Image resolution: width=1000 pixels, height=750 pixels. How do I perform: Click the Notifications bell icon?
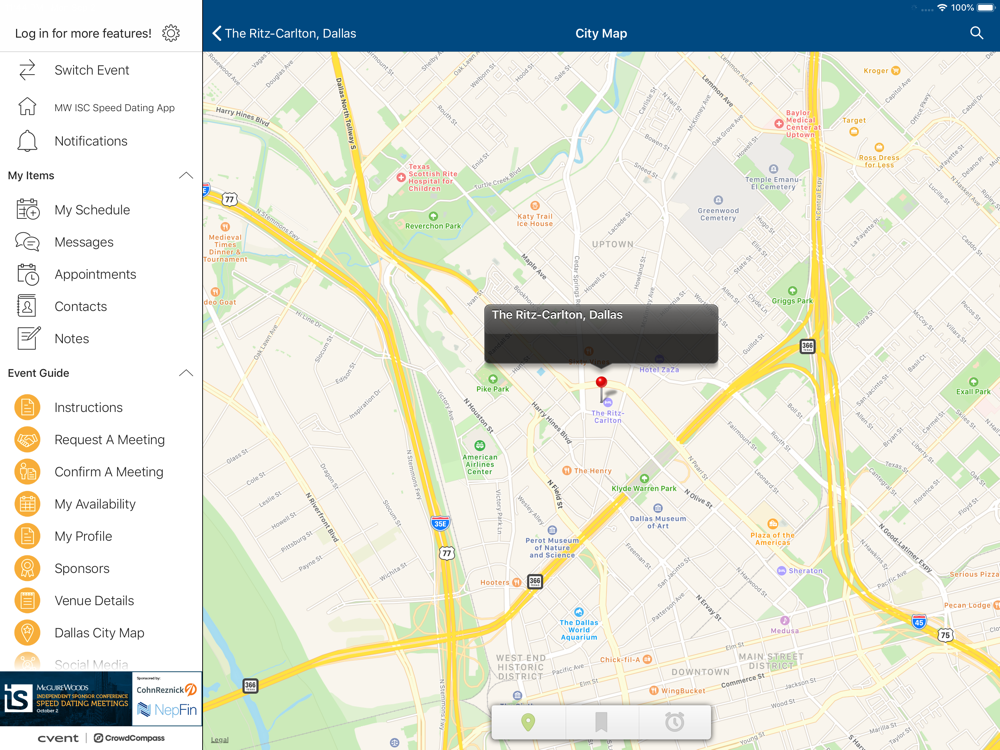[27, 141]
